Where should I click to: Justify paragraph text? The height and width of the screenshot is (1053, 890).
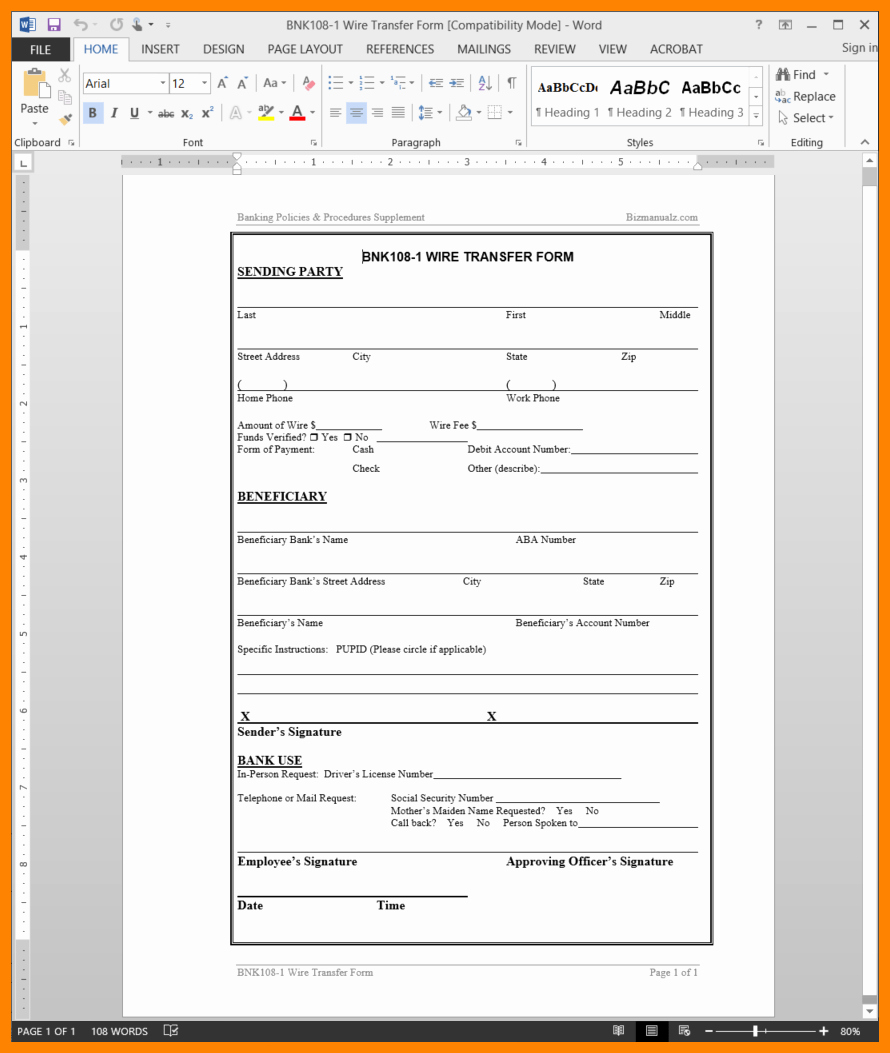398,113
